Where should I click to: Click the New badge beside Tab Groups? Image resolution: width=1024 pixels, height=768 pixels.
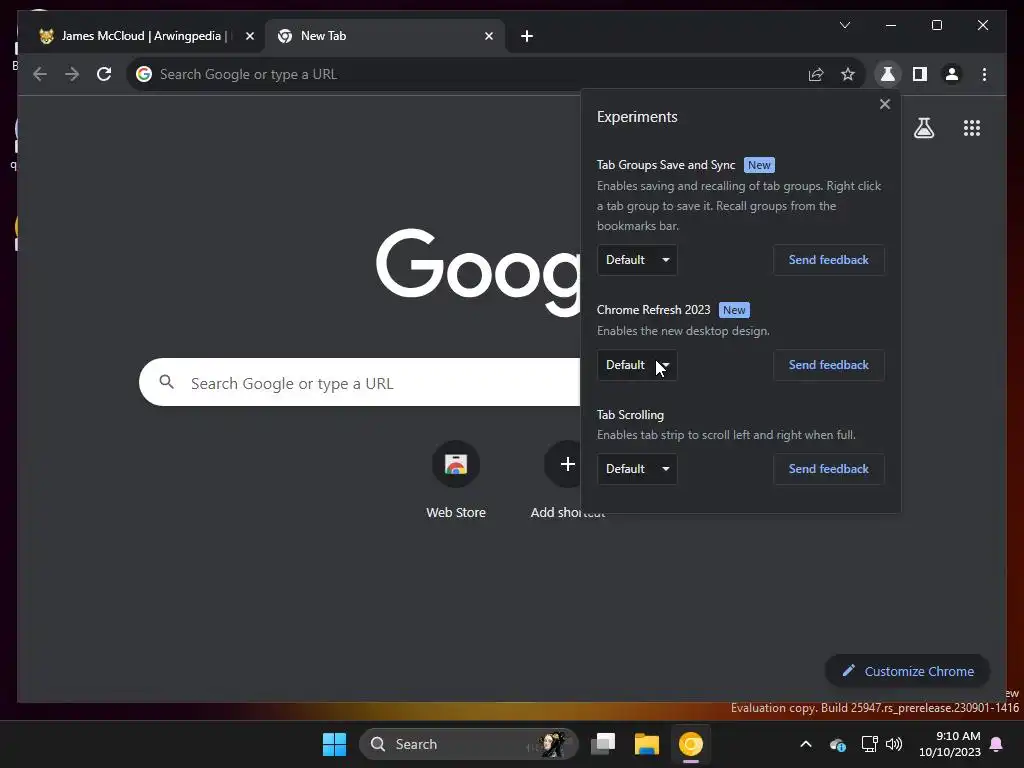tap(759, 165)
